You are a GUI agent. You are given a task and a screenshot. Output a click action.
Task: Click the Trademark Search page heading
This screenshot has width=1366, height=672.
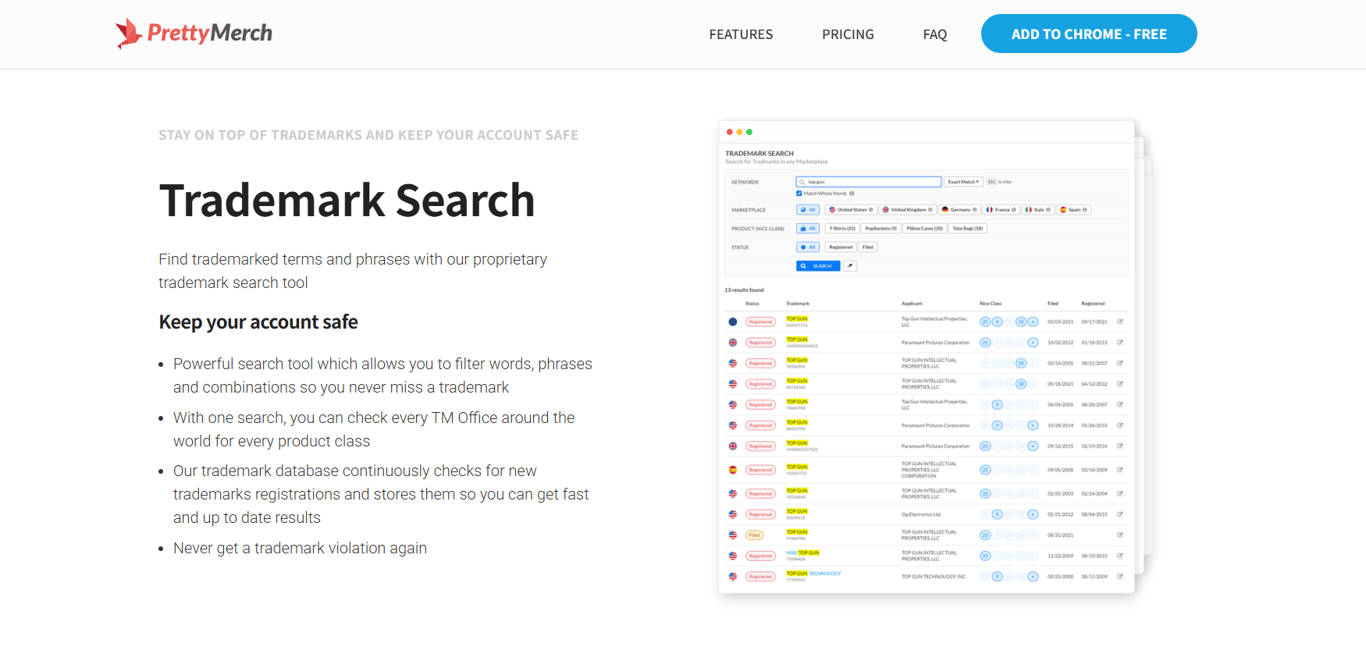347,200
